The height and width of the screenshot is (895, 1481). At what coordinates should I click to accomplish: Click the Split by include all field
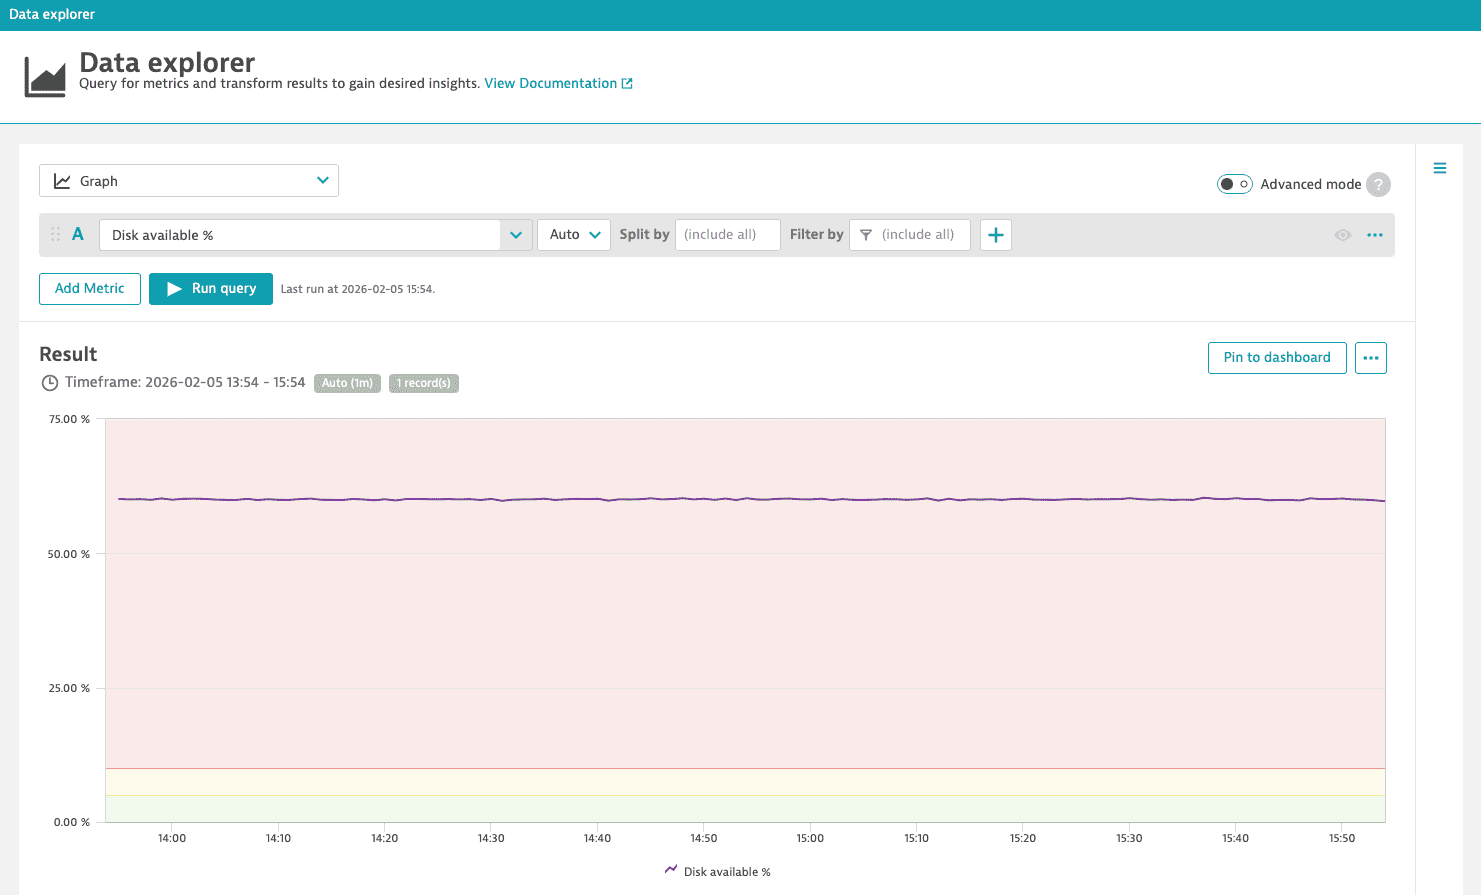click(727, 234)
